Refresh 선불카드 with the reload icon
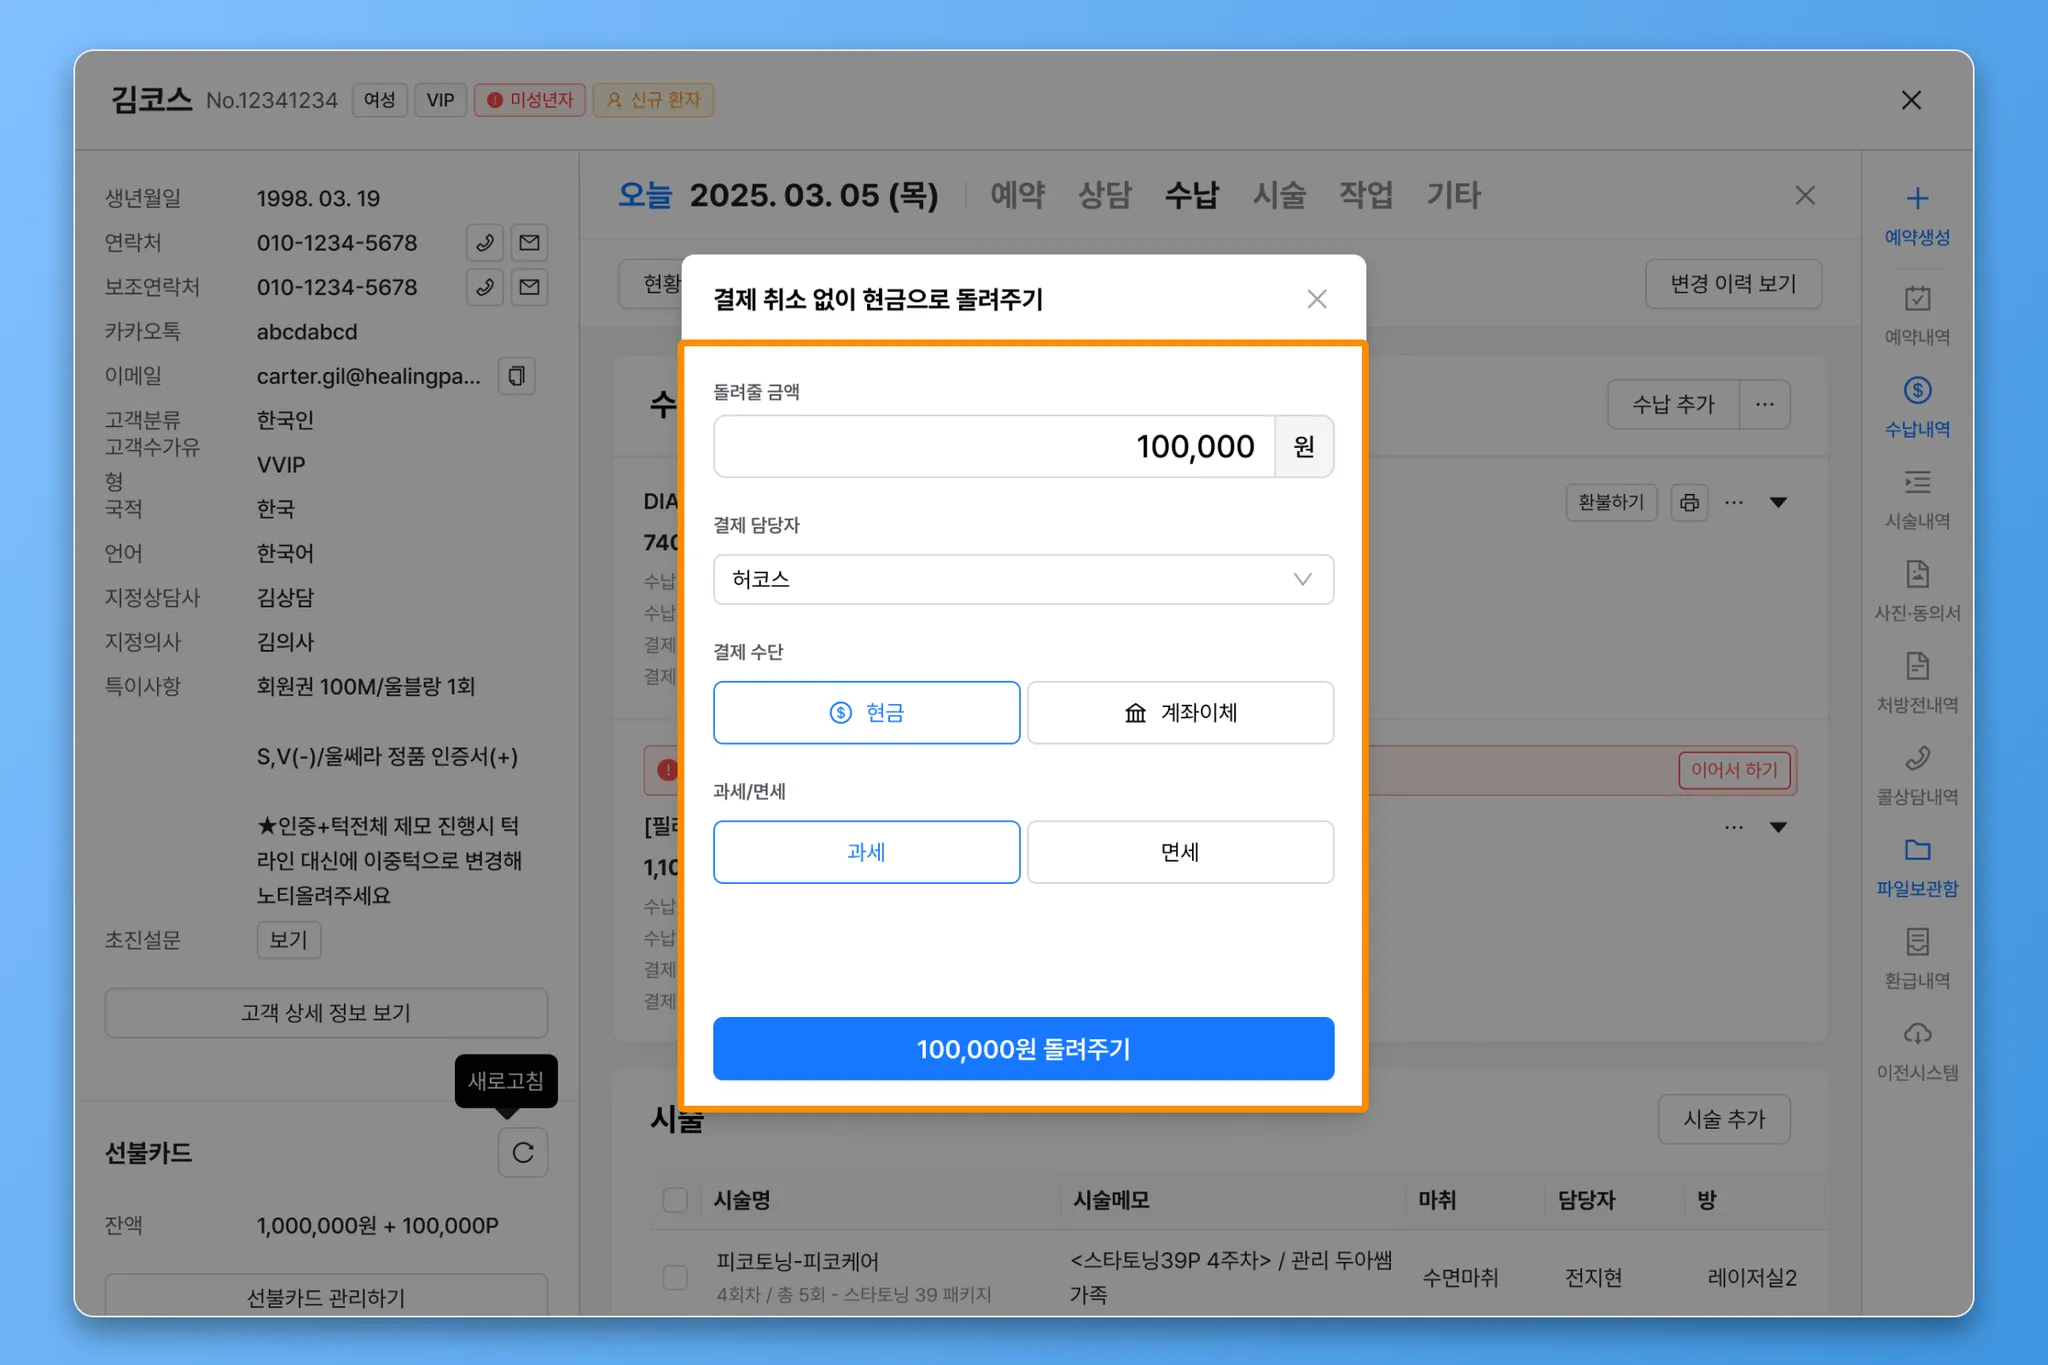The width and height of the screenshot is (2048, 1365). (x=522, y=1152)
